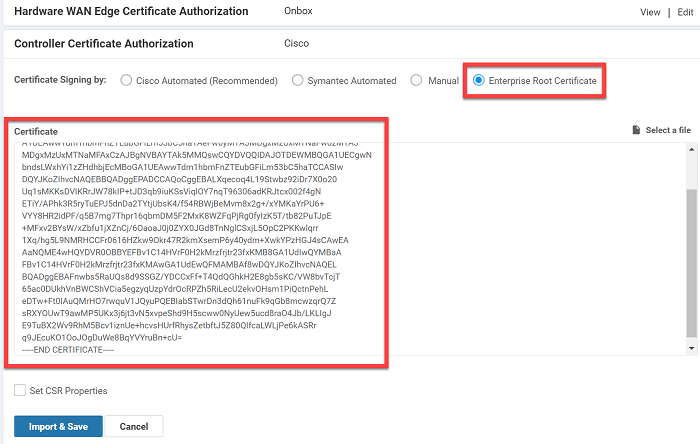Click the Certificate field label

[35, 132]
